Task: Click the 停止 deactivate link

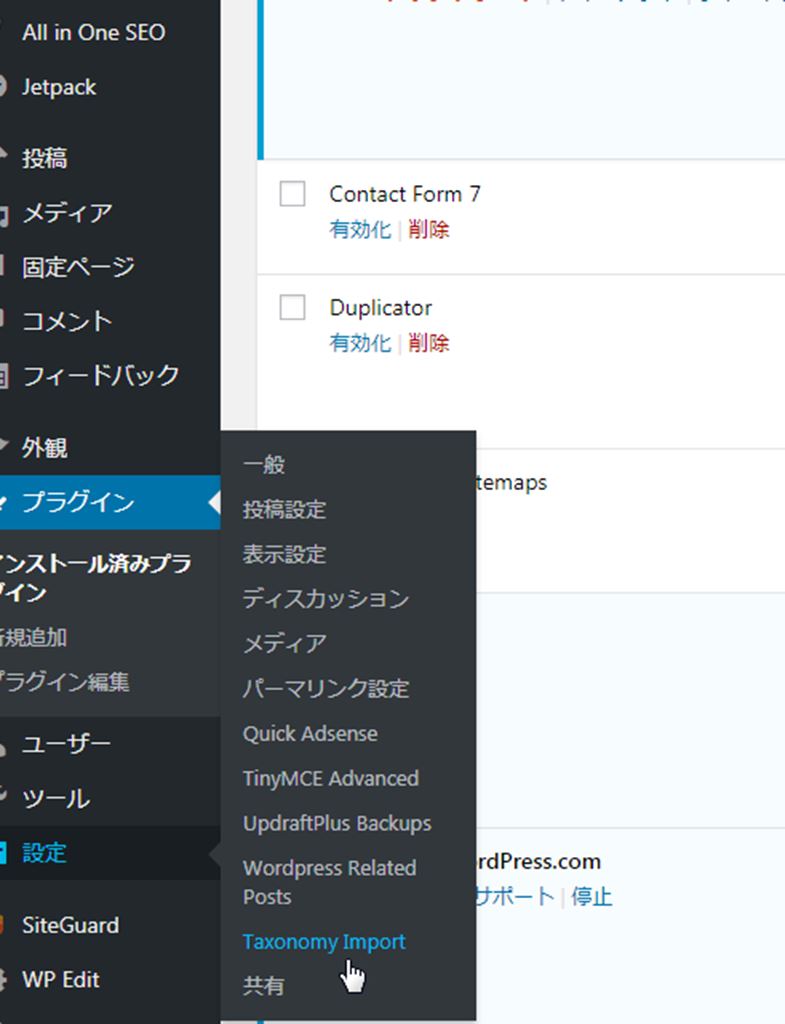Action: (x=591, y=896)
